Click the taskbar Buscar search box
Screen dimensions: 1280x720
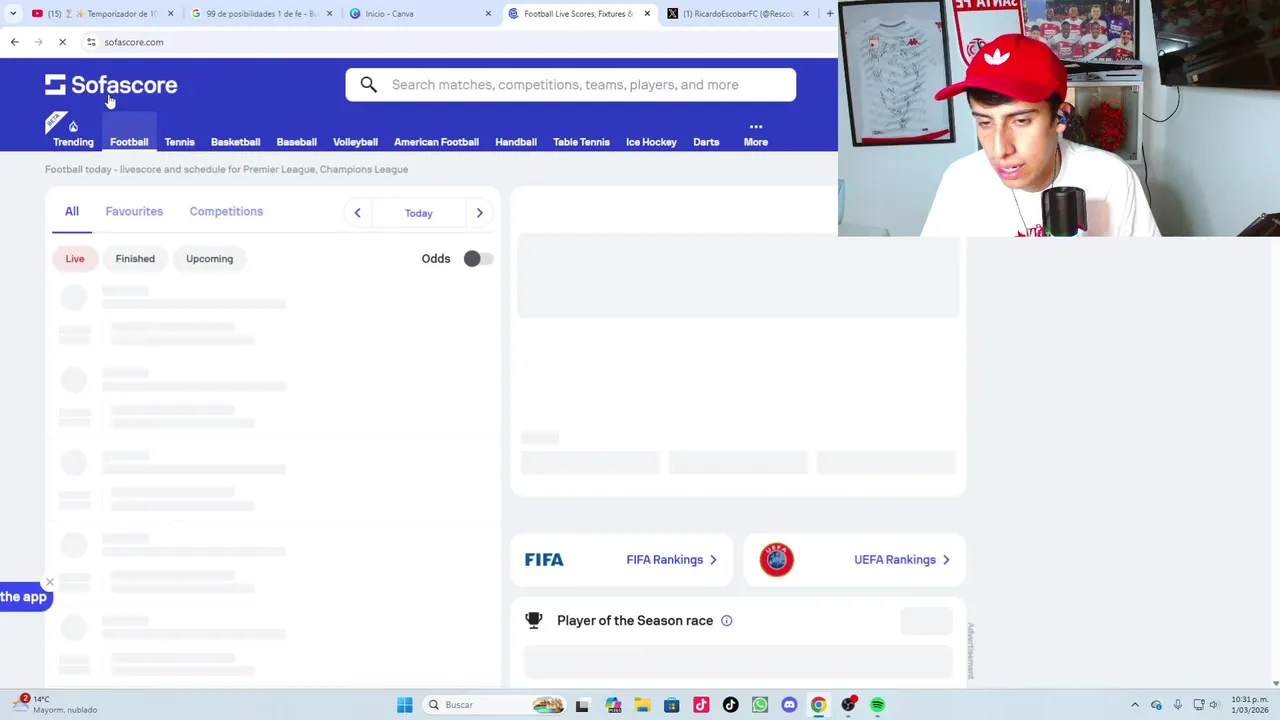495,705
